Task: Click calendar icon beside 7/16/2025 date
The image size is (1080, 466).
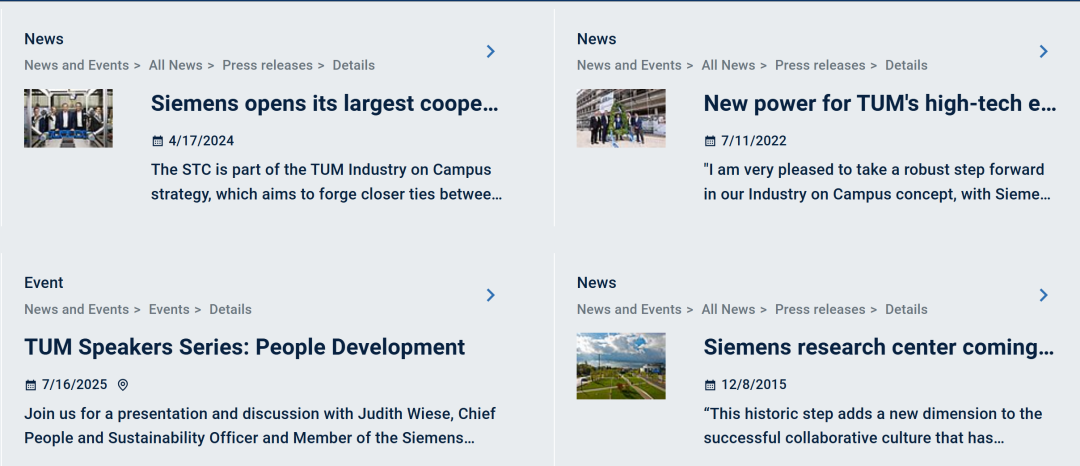Action: (30, 385)
